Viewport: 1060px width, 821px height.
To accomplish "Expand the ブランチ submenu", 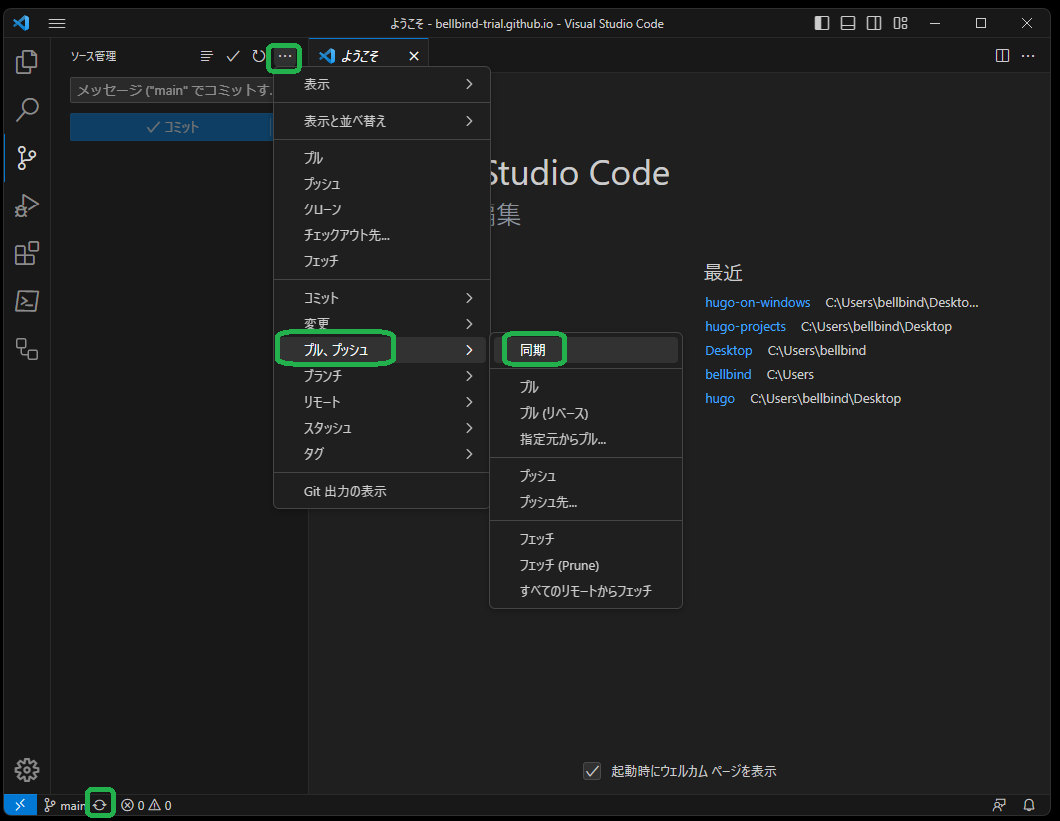I will 381,376.
